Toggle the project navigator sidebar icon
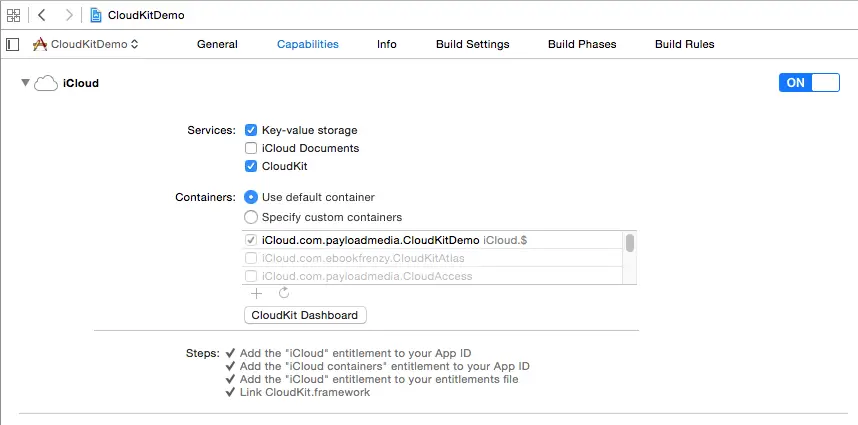Screen dimensions: 858x425 click(x=13, y=44)
